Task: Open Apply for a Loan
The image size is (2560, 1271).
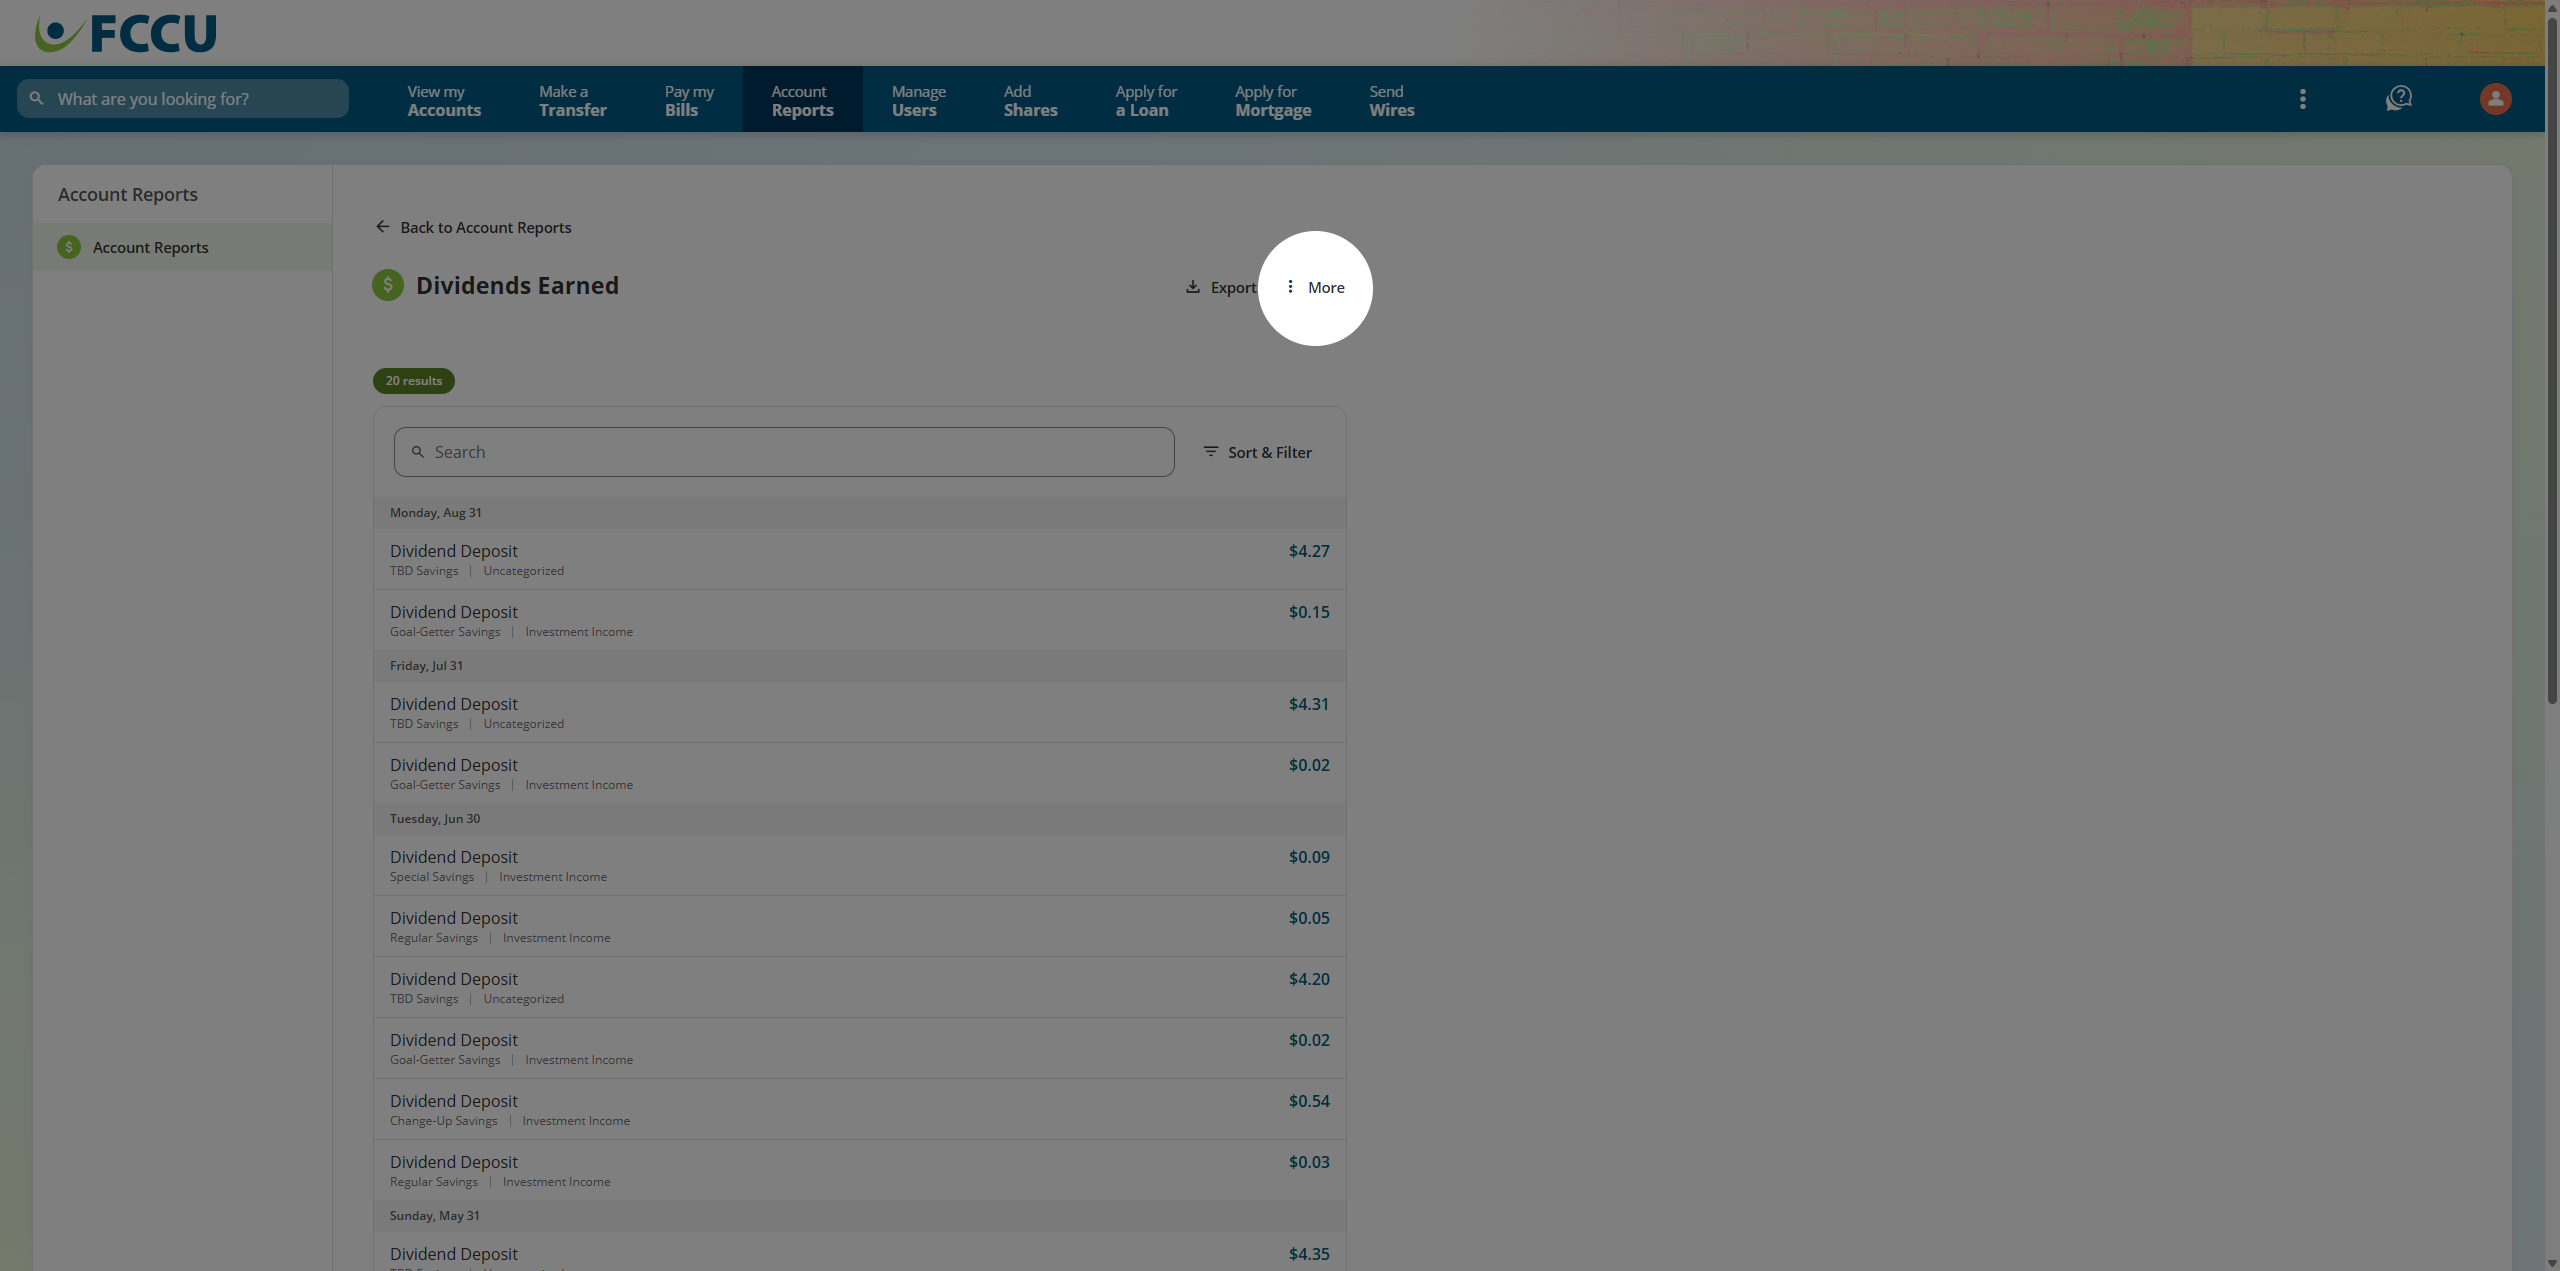Action: pos(1146,100)
